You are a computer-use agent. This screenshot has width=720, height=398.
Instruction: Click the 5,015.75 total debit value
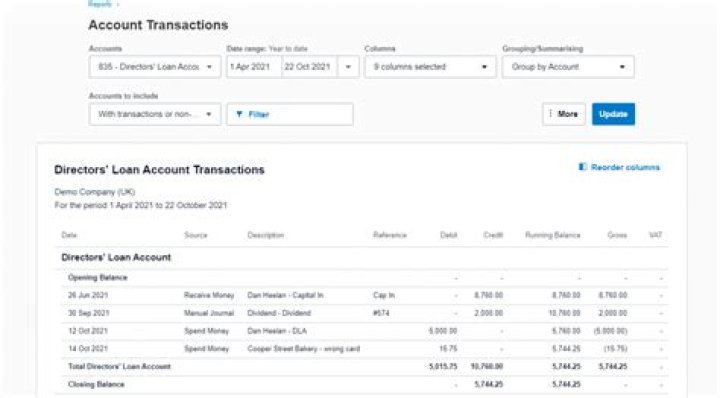pos(443,367)
